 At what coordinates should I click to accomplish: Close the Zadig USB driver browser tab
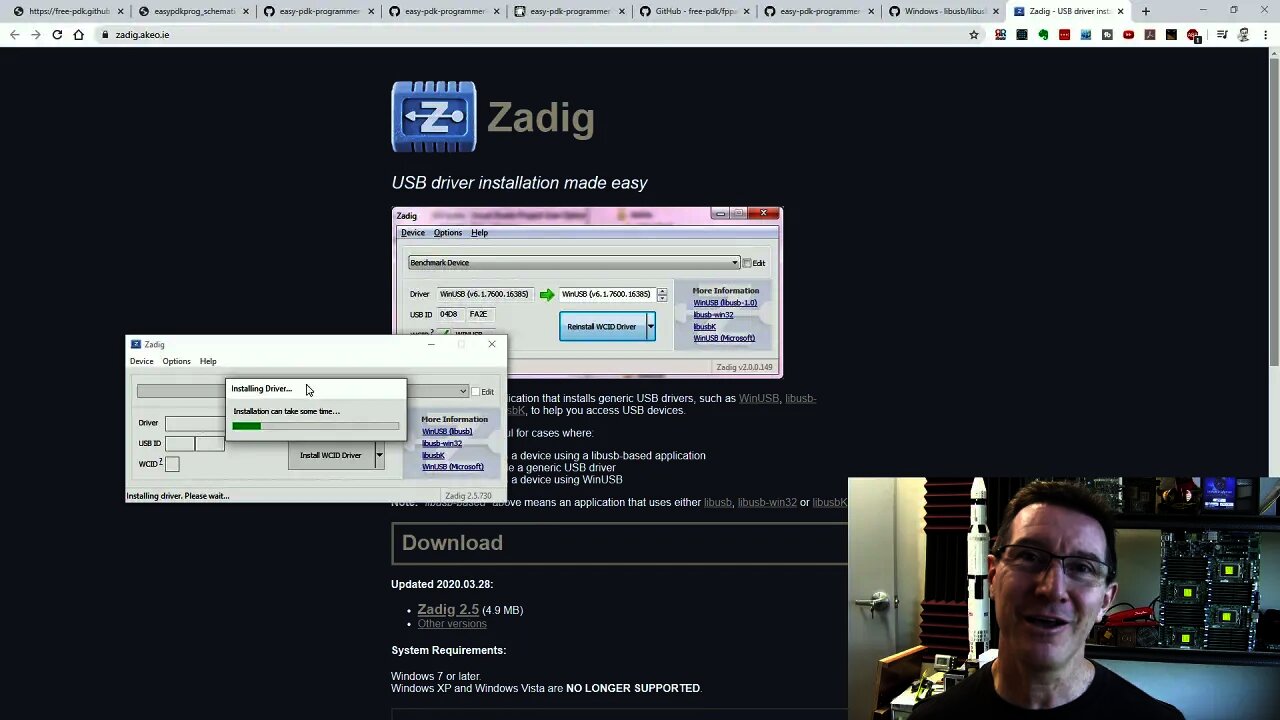pos(1120,11)
